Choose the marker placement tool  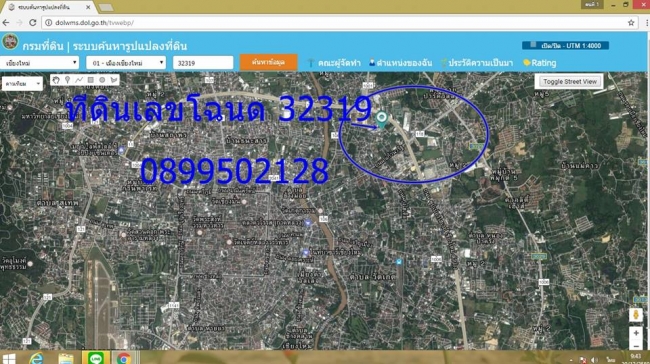pos(67,80)
